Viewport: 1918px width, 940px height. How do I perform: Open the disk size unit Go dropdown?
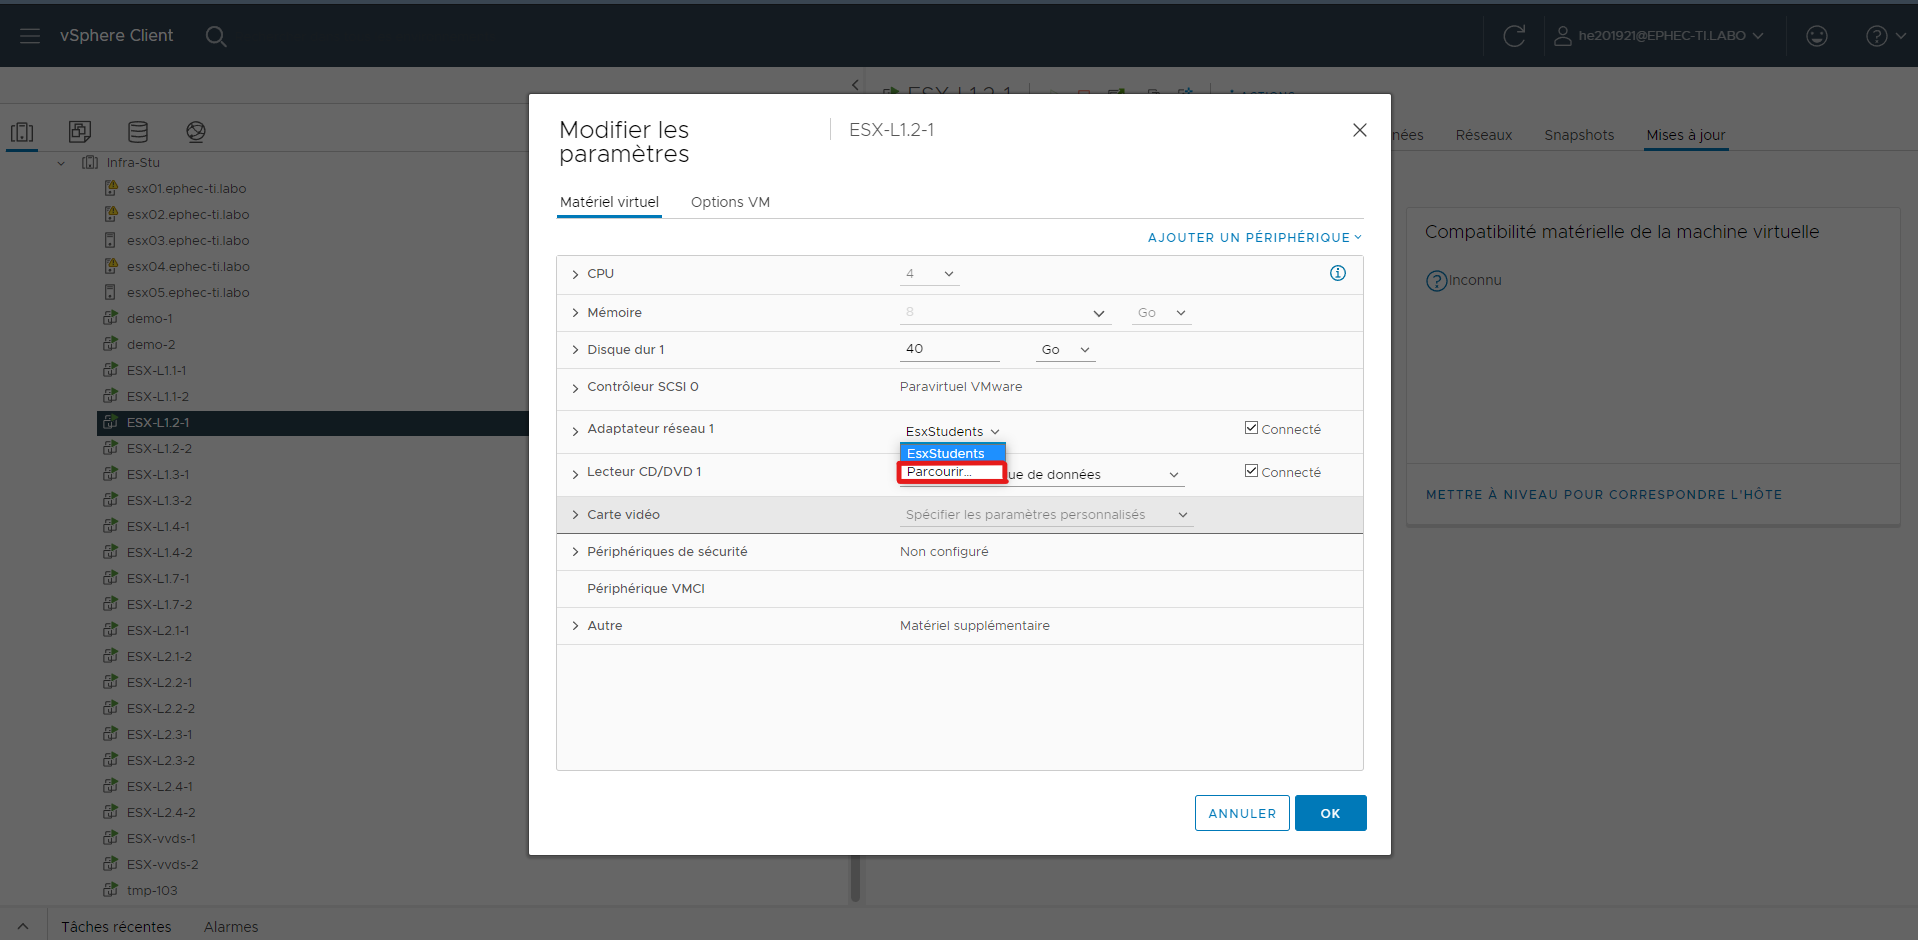pyautogui.click(x=1066, y=350)
